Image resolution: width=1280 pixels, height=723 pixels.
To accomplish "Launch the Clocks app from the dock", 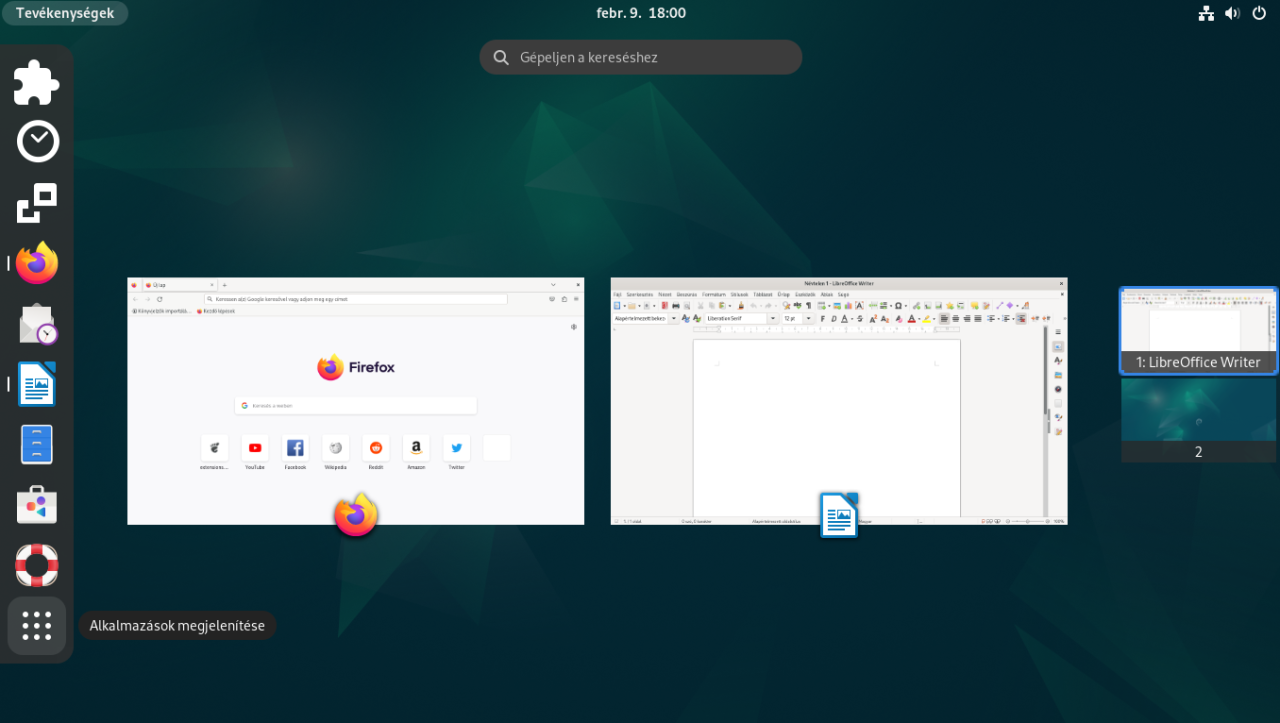I will pos(37,142).
